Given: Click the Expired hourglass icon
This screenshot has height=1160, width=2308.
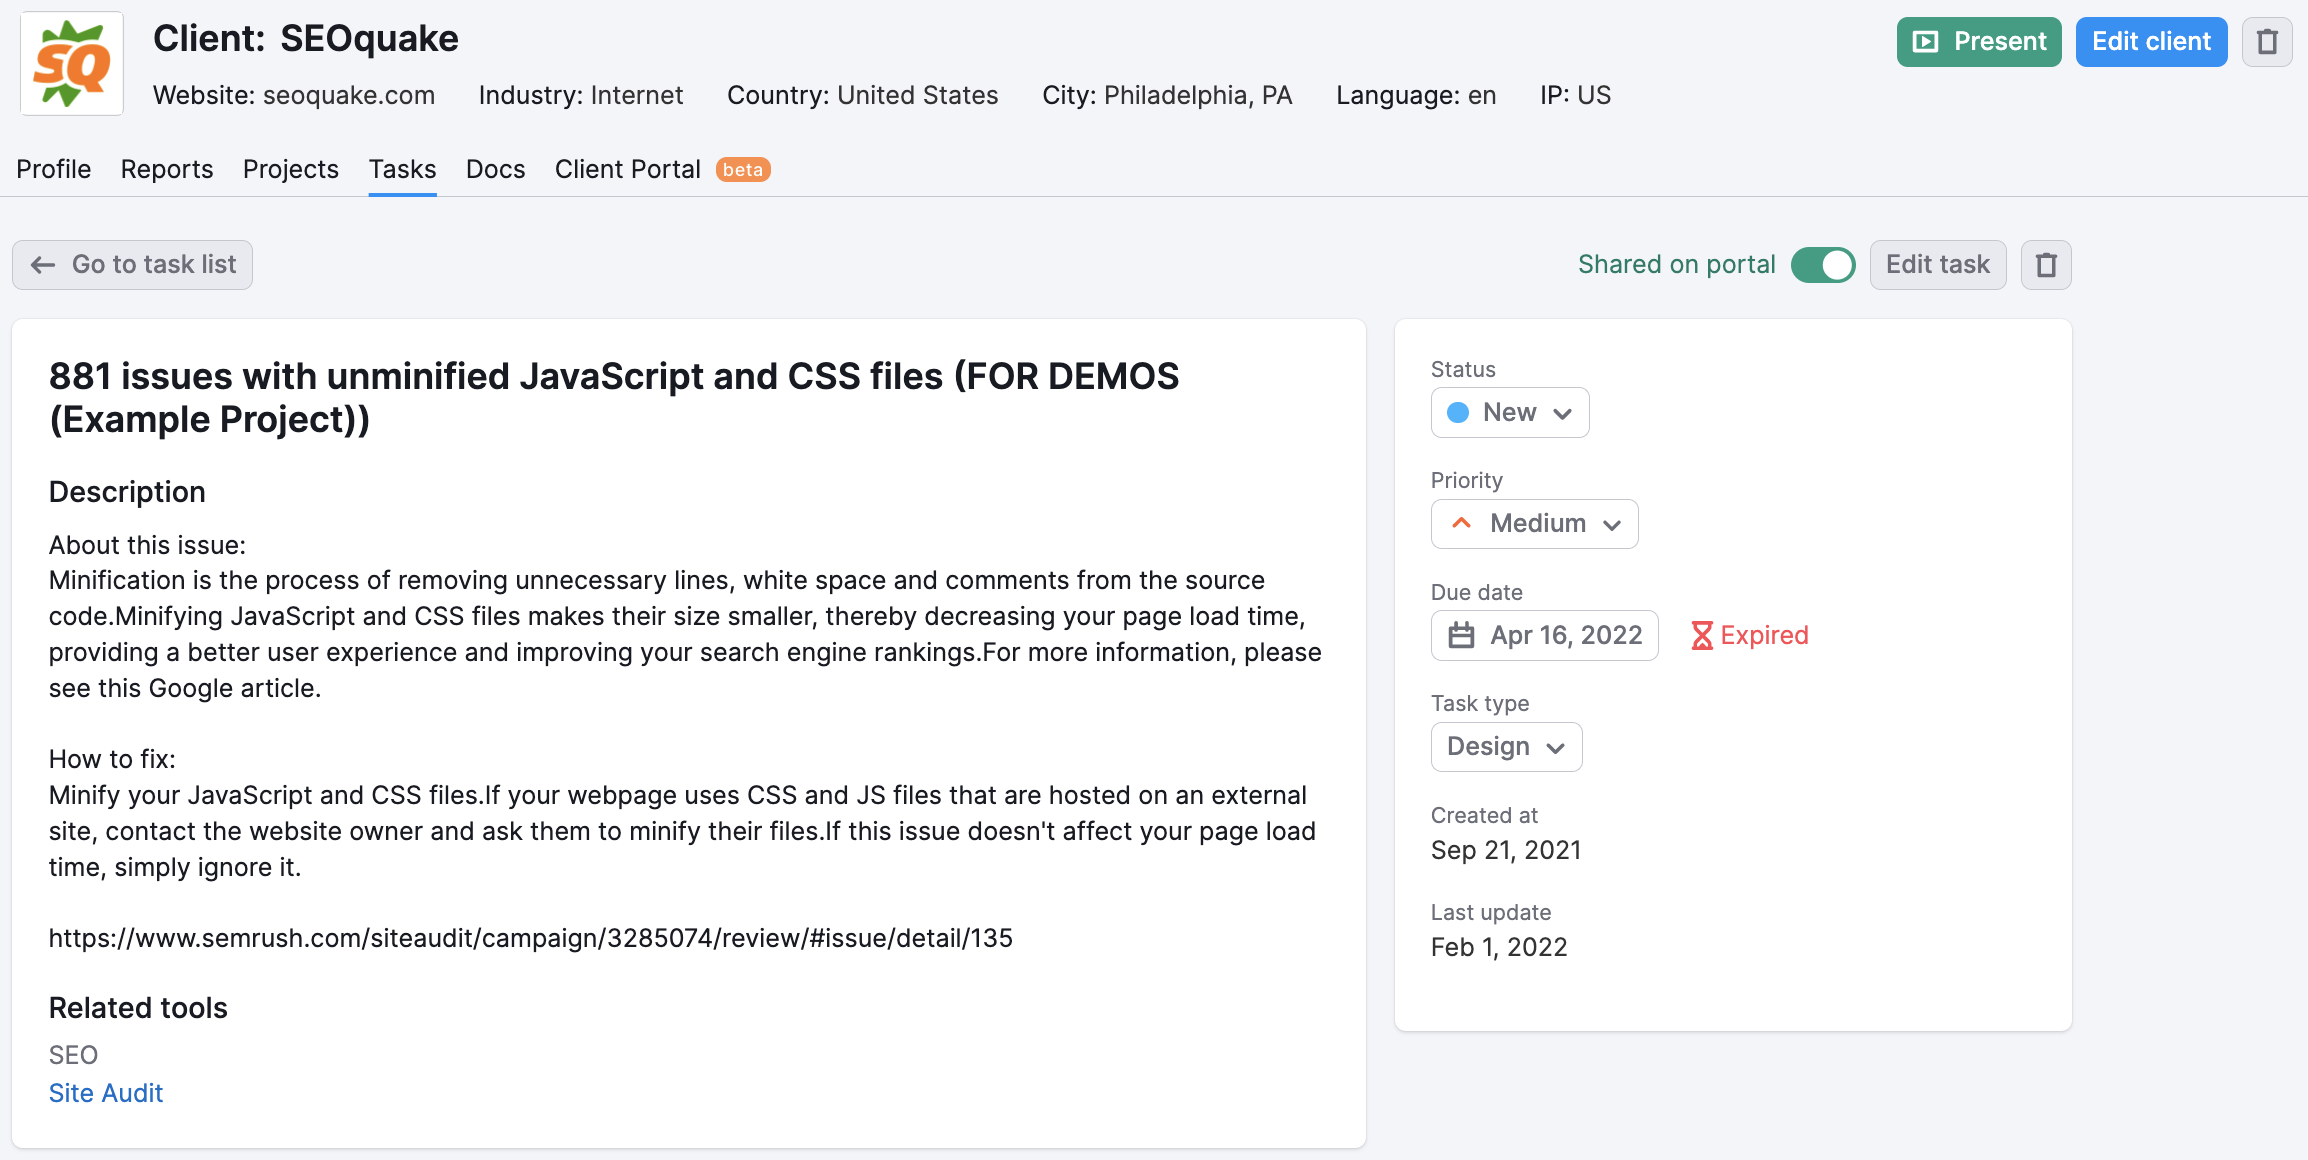Looking at the screenshot, I should [x=1701, y=635].
